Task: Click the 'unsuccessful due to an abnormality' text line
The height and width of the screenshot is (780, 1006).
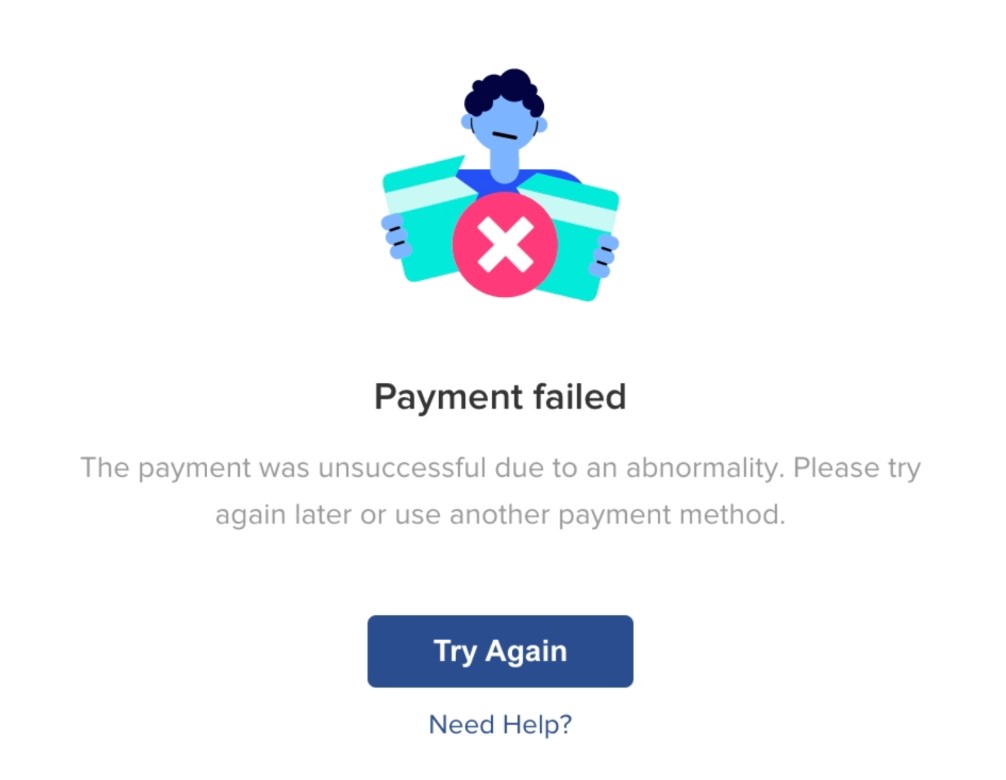Action: (x=552, y=468)
